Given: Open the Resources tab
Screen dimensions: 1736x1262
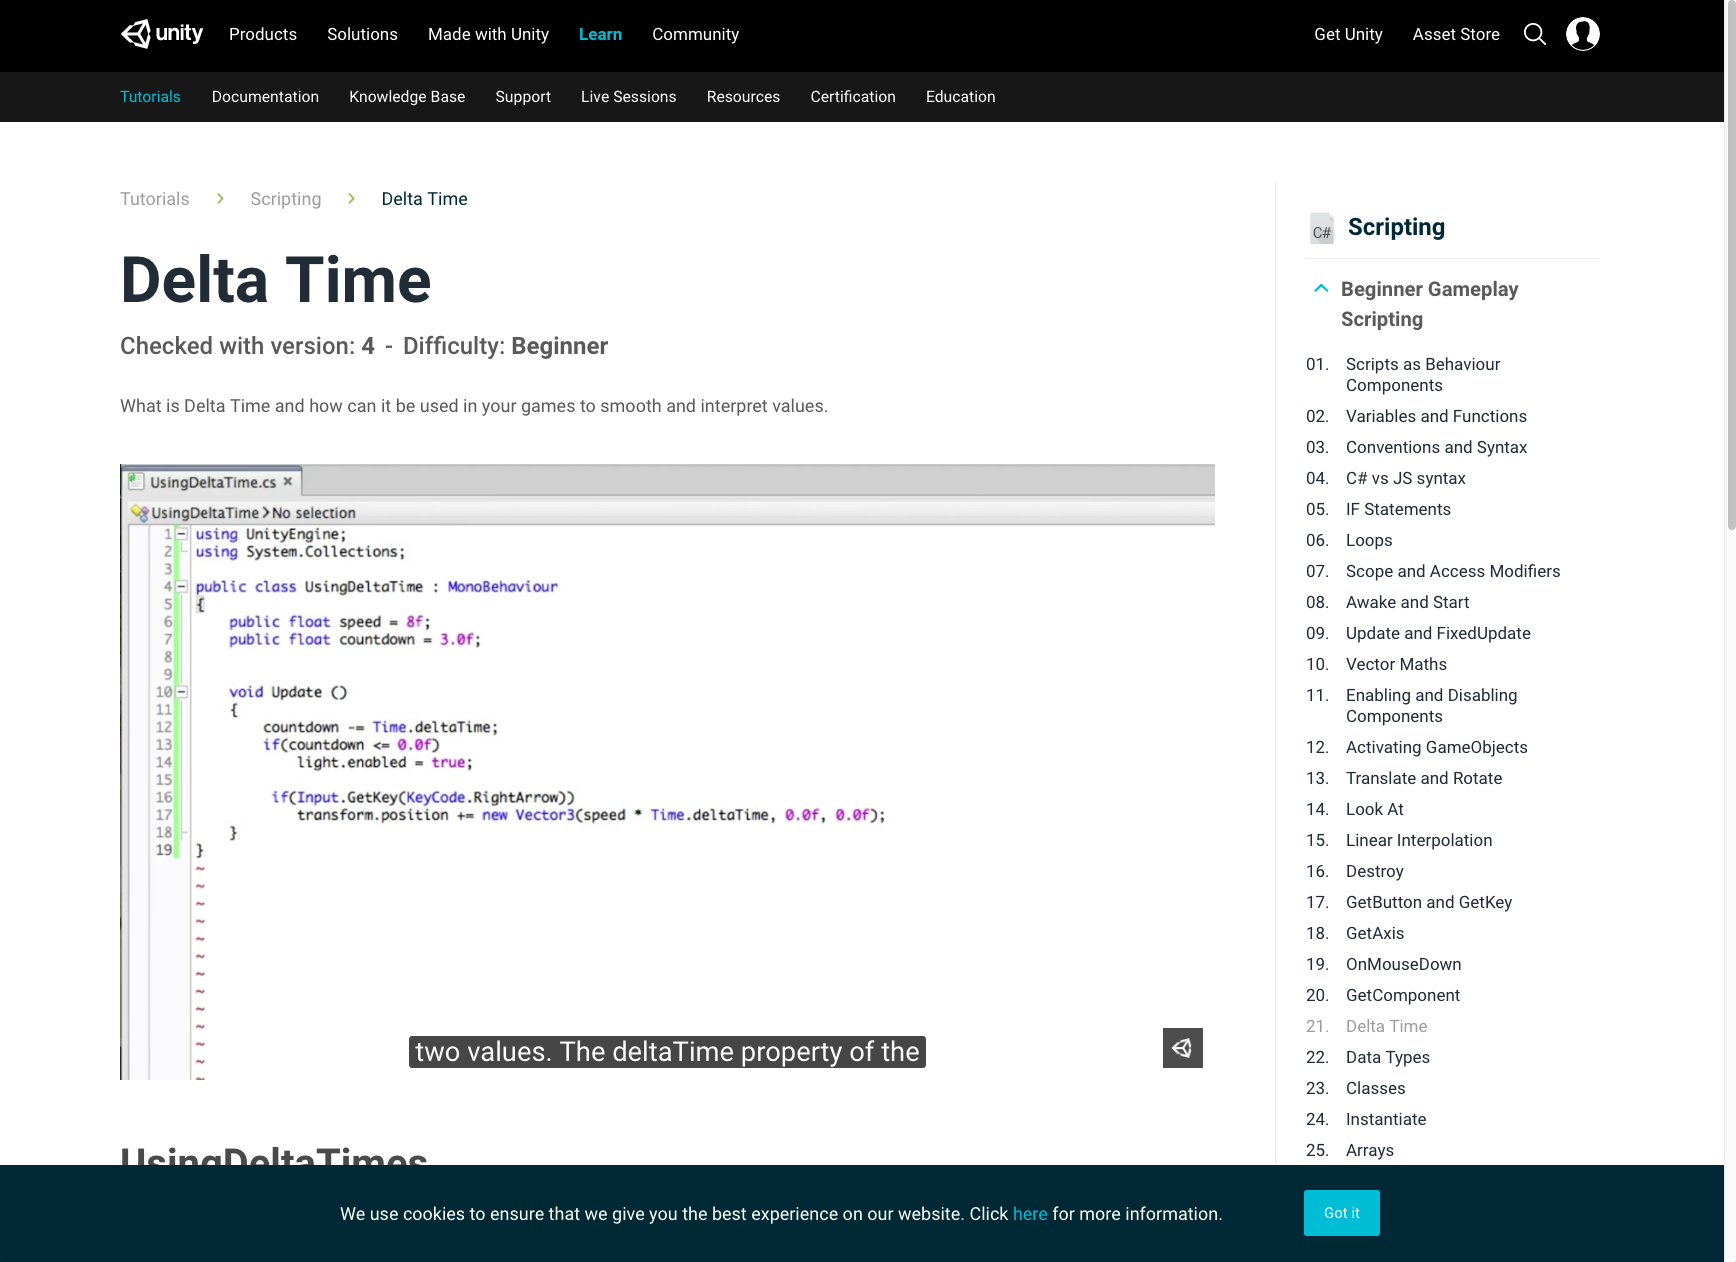Looking at the screenshot, I should 743,97.
